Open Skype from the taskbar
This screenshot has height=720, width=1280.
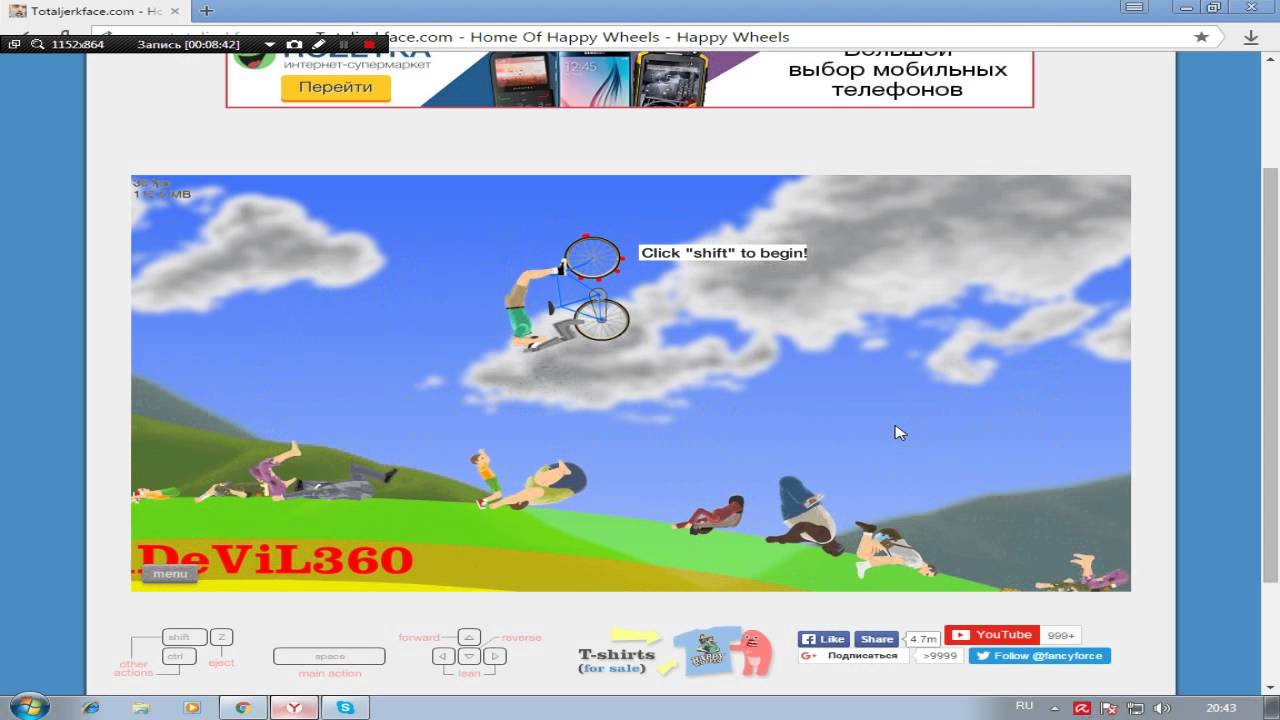click(x=346, y=708)
